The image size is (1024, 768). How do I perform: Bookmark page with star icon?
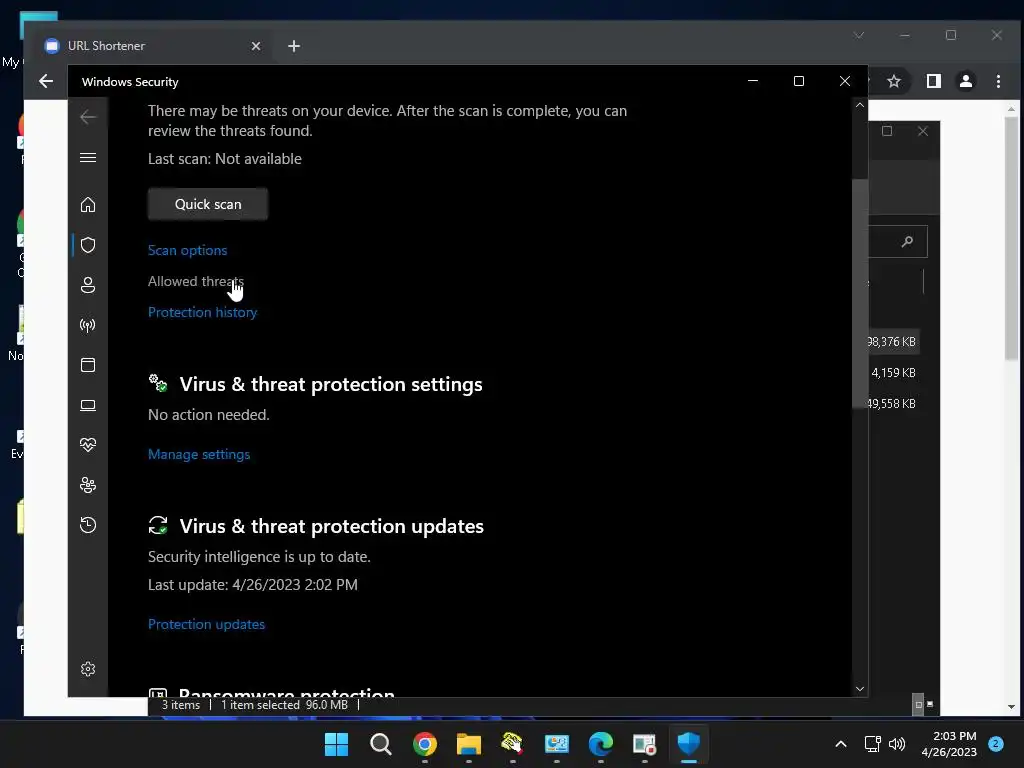pyautogui.click(x=894, y=81)
